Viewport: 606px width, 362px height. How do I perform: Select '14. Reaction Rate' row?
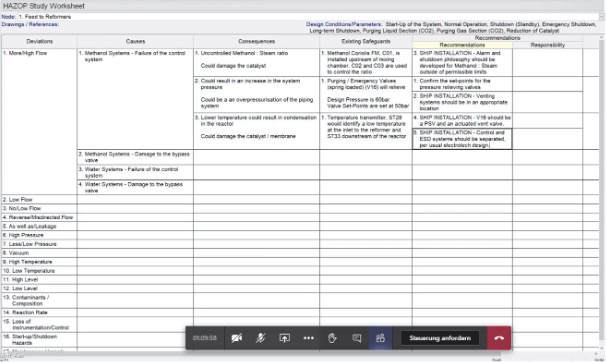(x=39, y=312)
